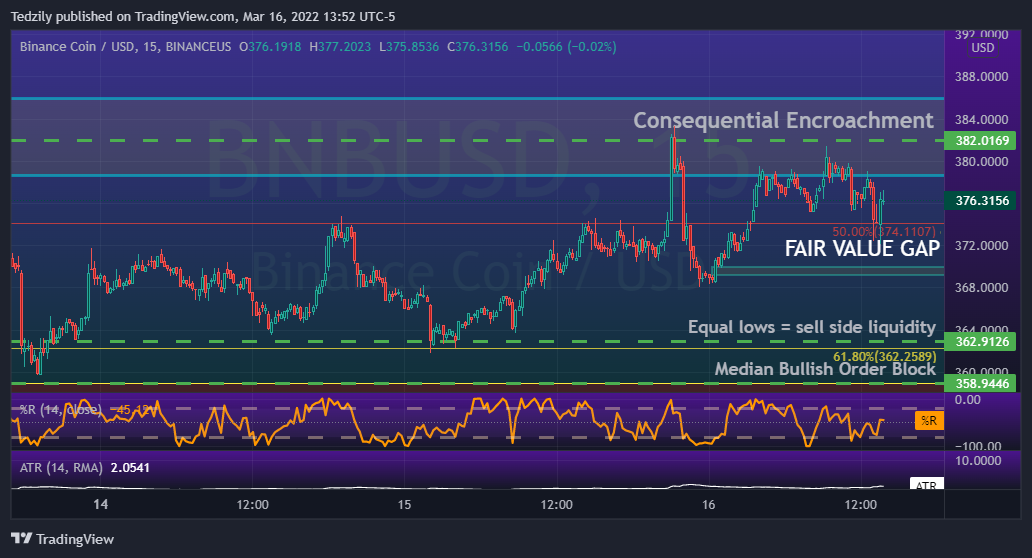Click the 'FAIR VALUE GAP' annotation
Image resolution: width=1032 pixels, height=558 pixels.
[862, 248]
